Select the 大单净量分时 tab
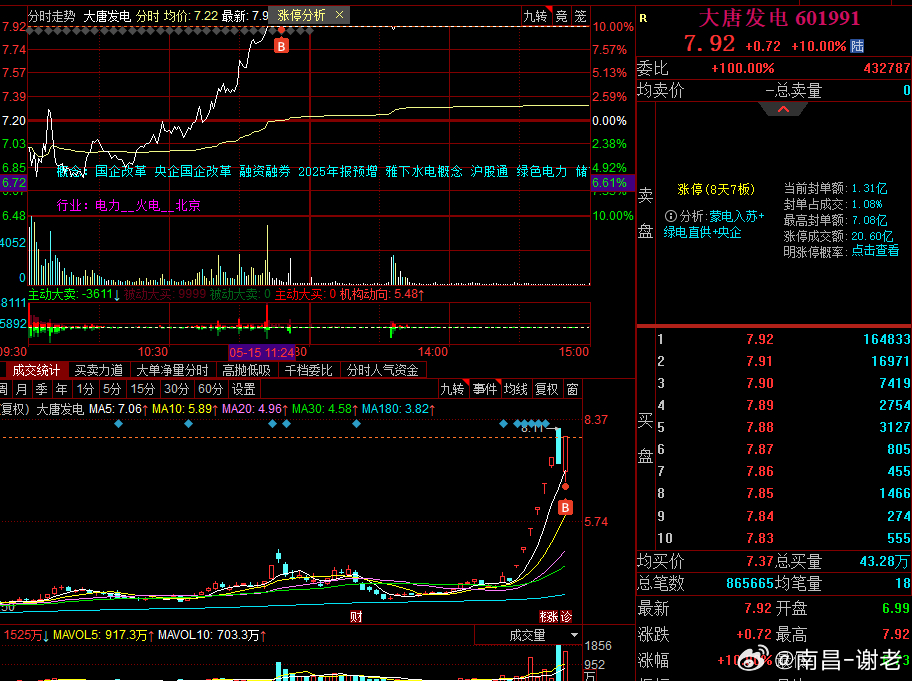Image resolution: width=912 pixels, height=681 pixels. click(172, 370)
